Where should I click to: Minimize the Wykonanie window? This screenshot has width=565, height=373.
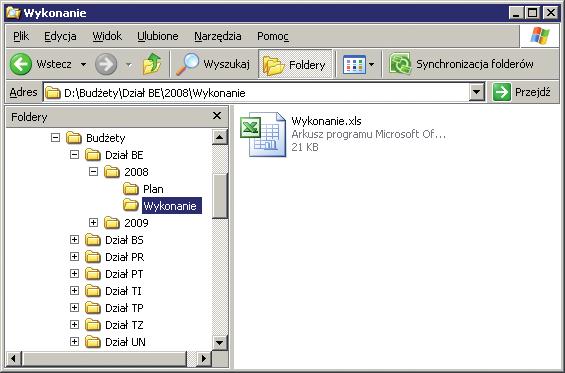516,13
